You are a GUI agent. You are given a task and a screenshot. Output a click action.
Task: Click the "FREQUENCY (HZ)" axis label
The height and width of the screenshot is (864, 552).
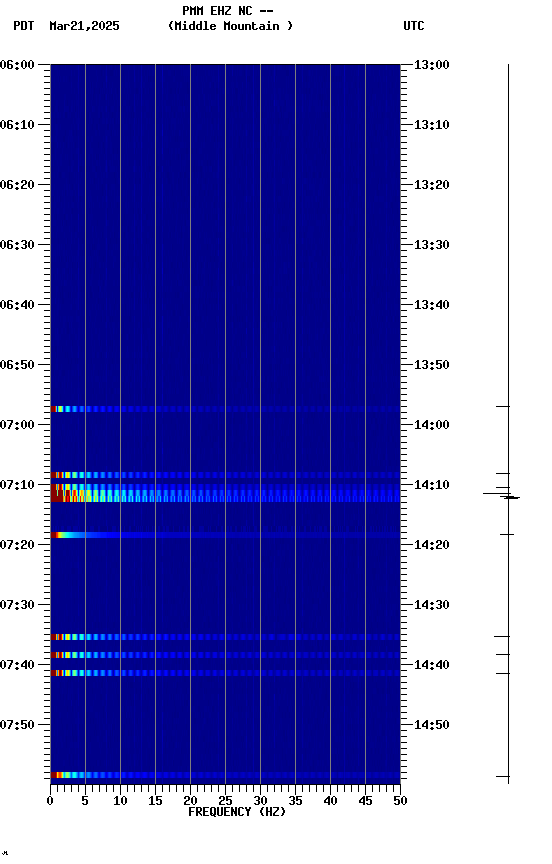click(x=237, y=812)
